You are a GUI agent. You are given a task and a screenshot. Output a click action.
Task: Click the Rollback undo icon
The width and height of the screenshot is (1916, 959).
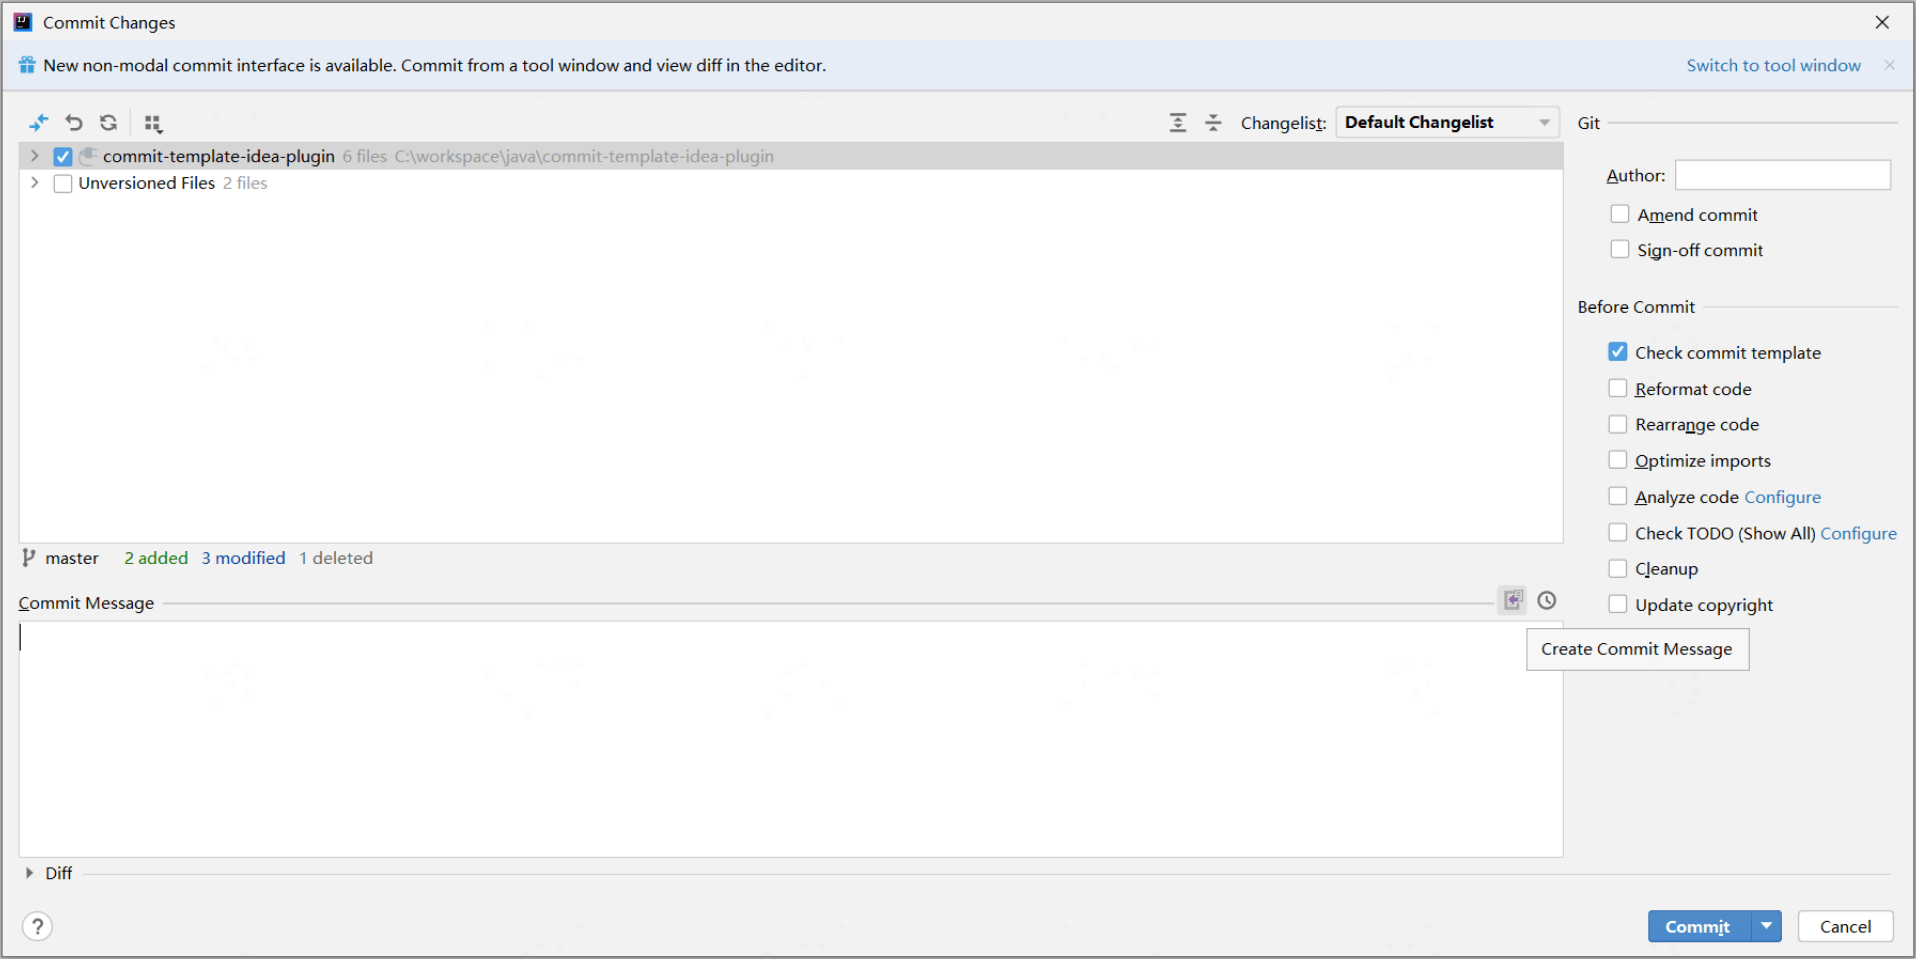(x=74, y=123)
